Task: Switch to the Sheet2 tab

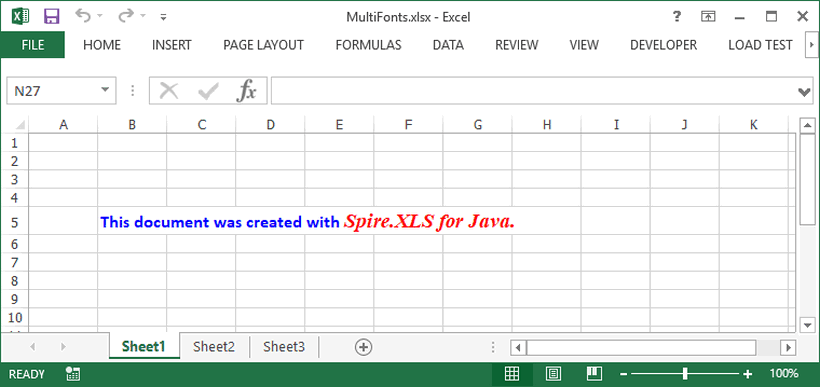Action: coord(214,346)
